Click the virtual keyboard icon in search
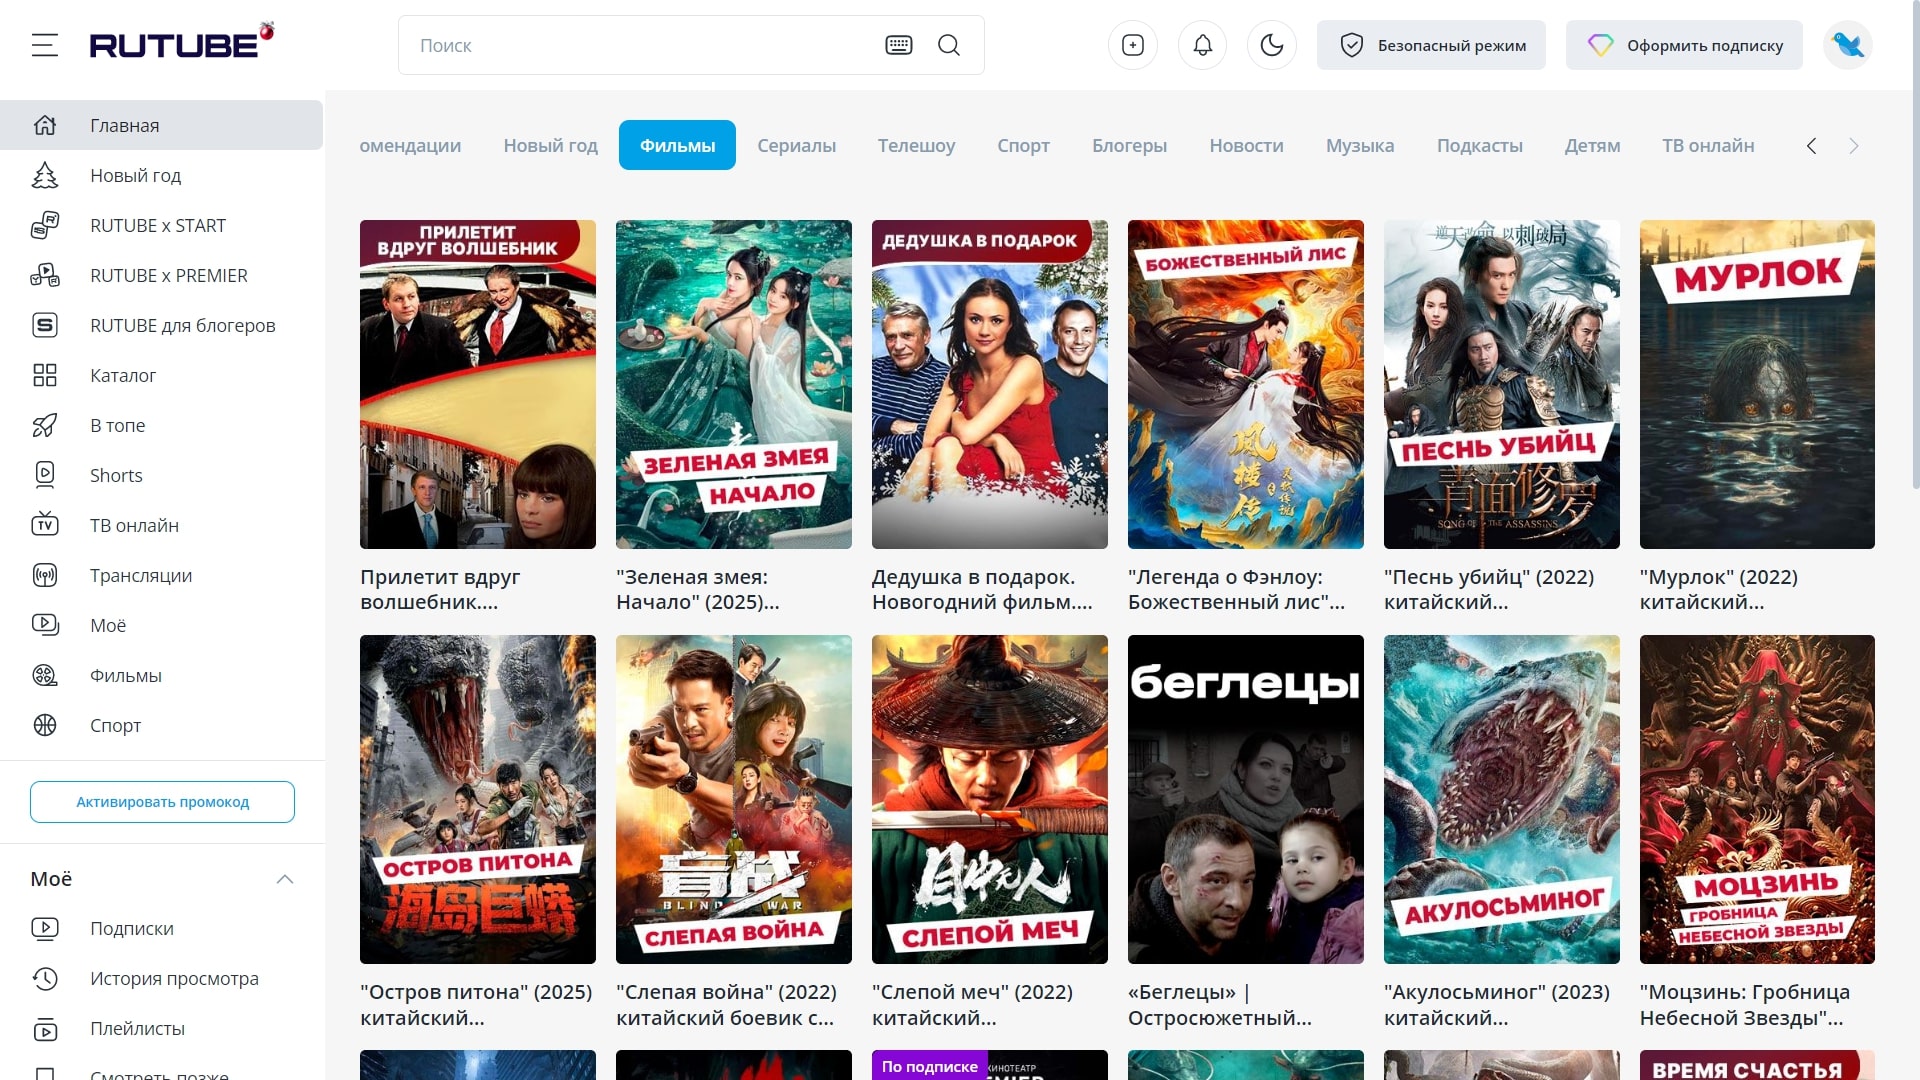Image resolution: width=1920 pixels, height=1080 pixels. point(898,45)
